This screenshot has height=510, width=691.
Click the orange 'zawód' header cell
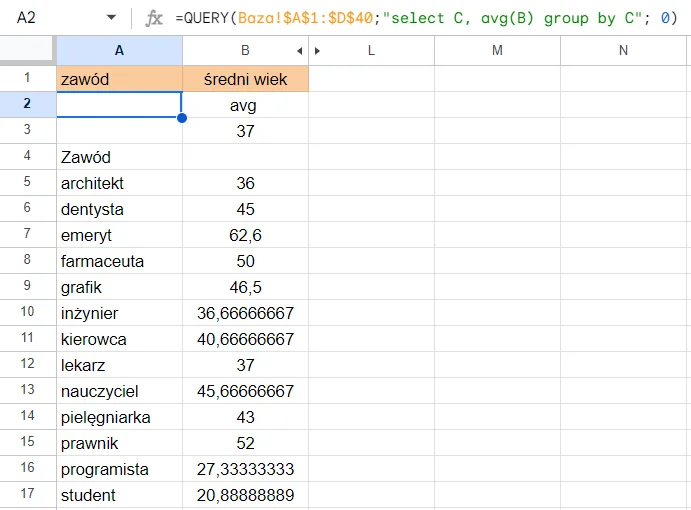tap(119, 79)
